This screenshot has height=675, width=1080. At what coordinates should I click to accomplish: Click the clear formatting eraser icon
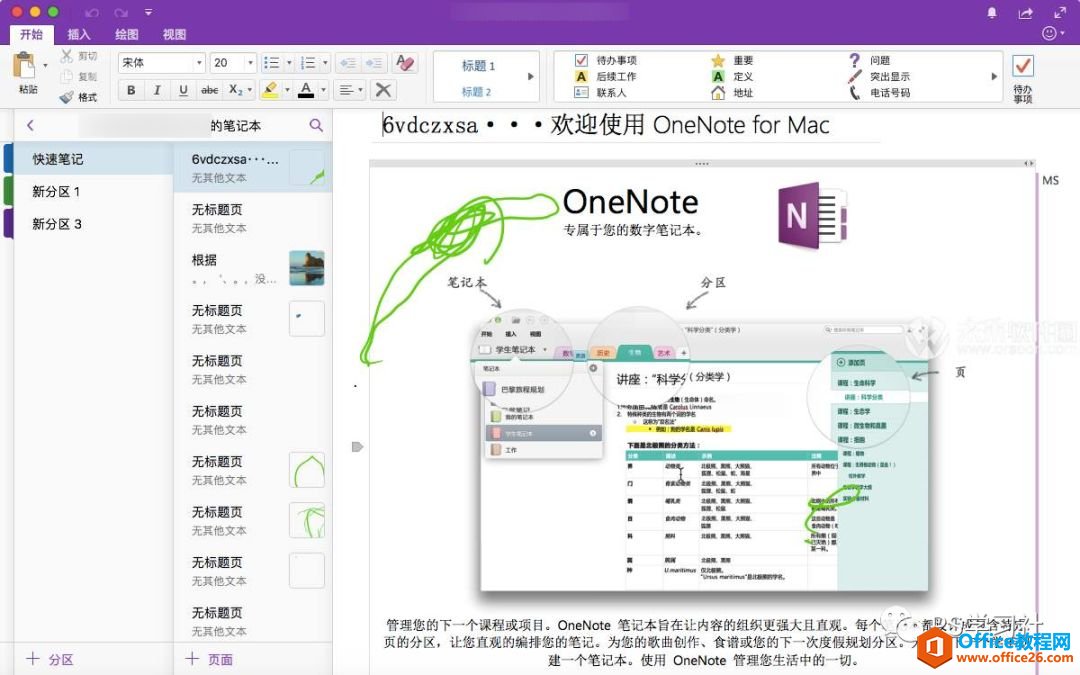(406, 63)
